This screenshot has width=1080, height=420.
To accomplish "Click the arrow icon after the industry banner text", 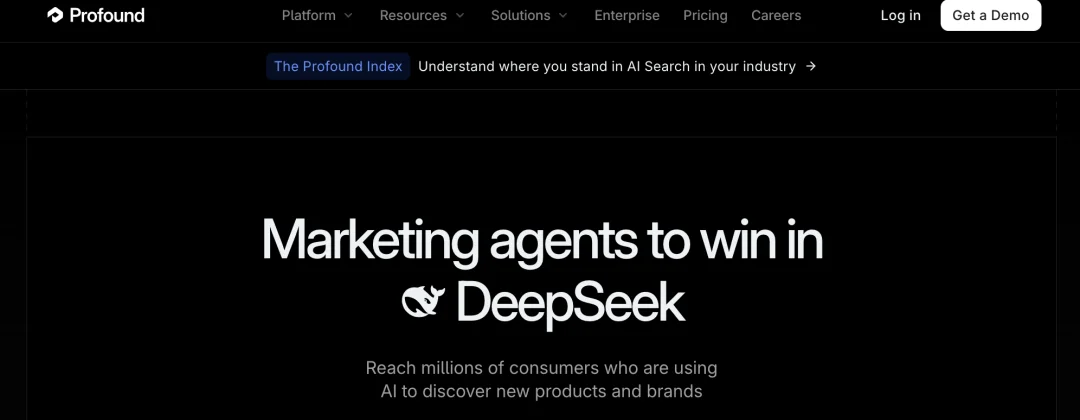I will tap(811, 66).
